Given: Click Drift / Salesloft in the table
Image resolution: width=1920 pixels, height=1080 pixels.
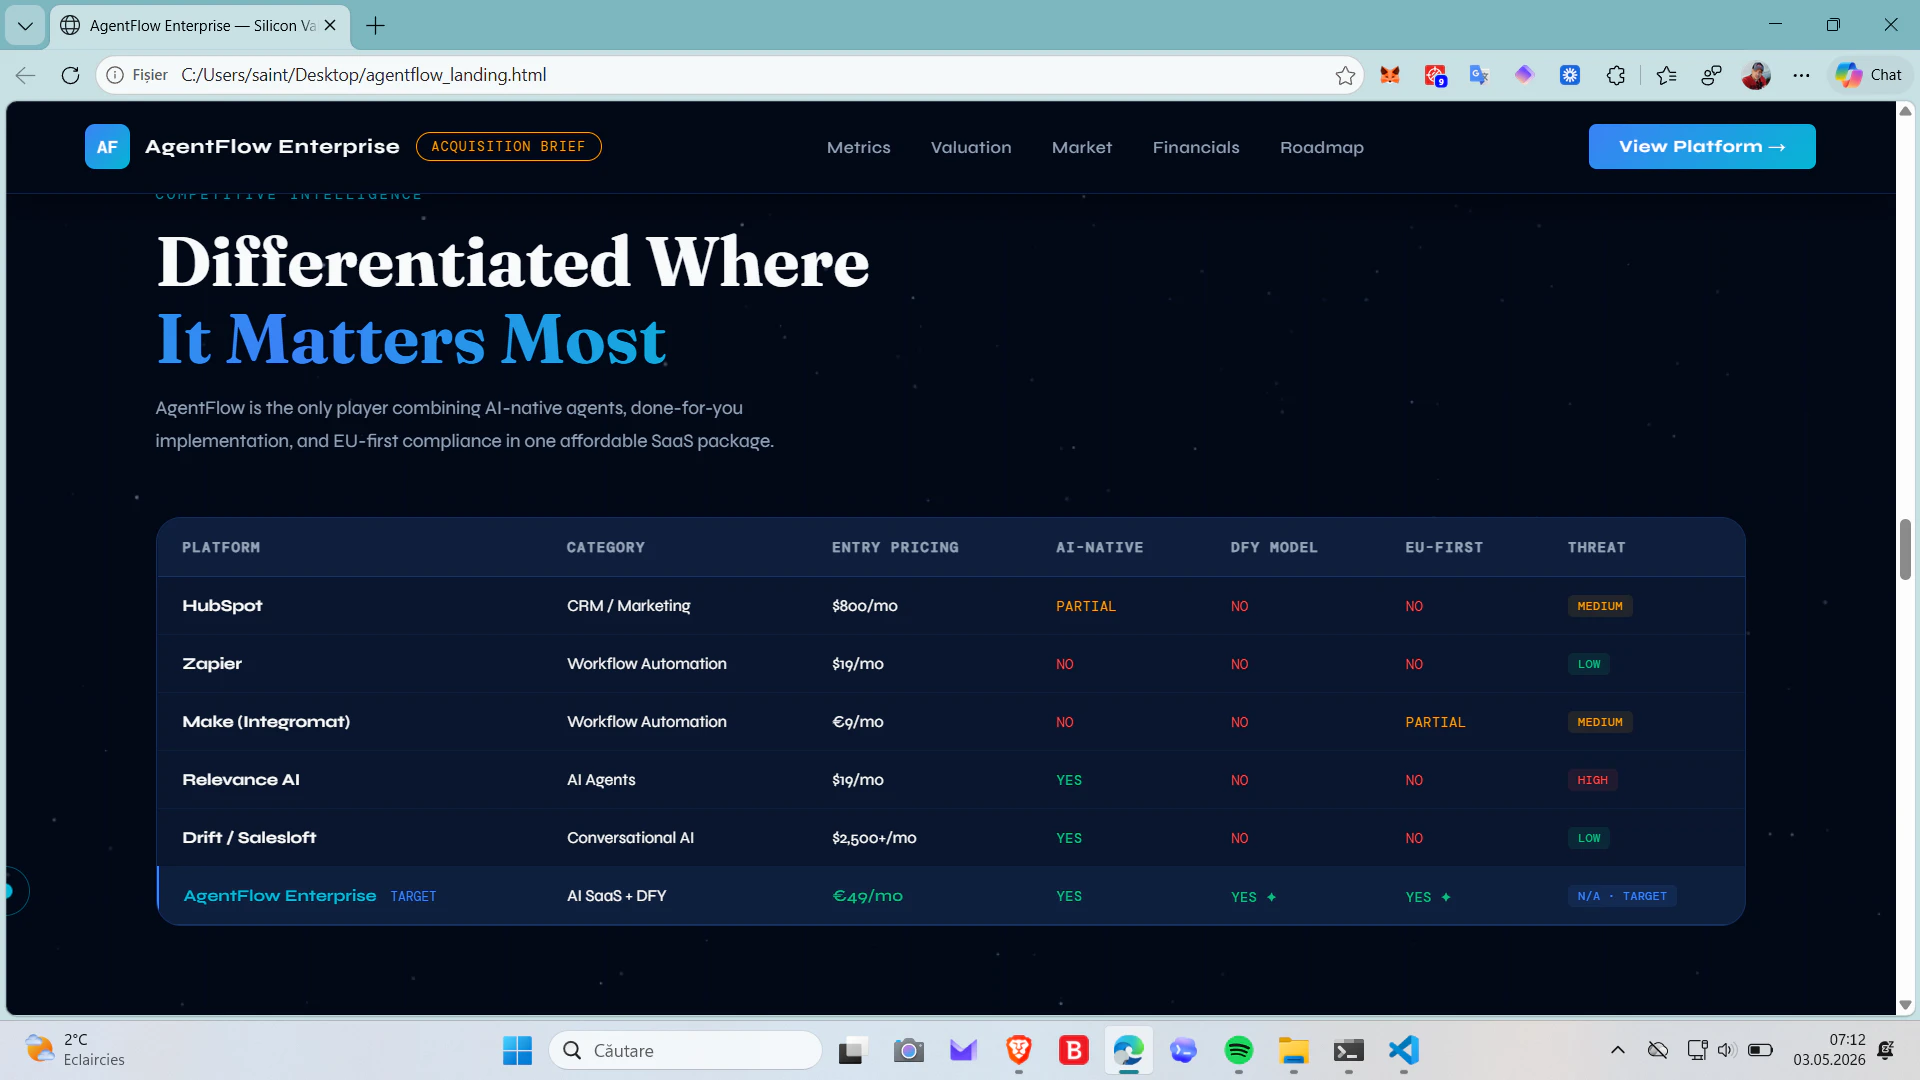Looking at the screenshot, I should pos(249,838).
